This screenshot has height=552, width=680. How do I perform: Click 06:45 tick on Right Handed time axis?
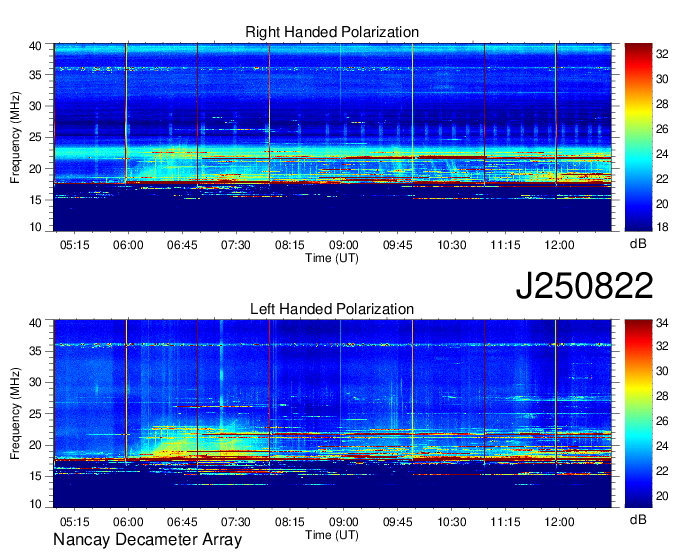click(x=182, y=245)
